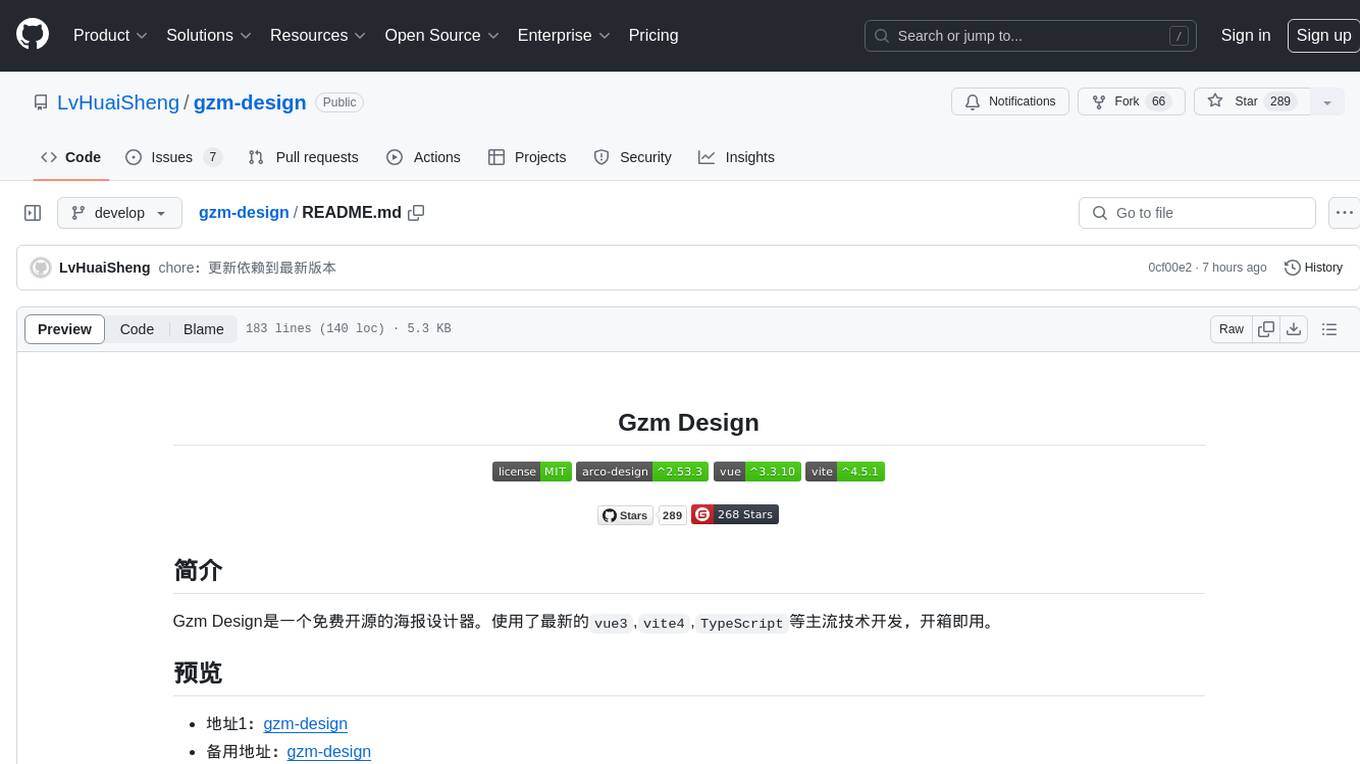Switch to the Code tab

pyautogui.click(x=71, y=157)
